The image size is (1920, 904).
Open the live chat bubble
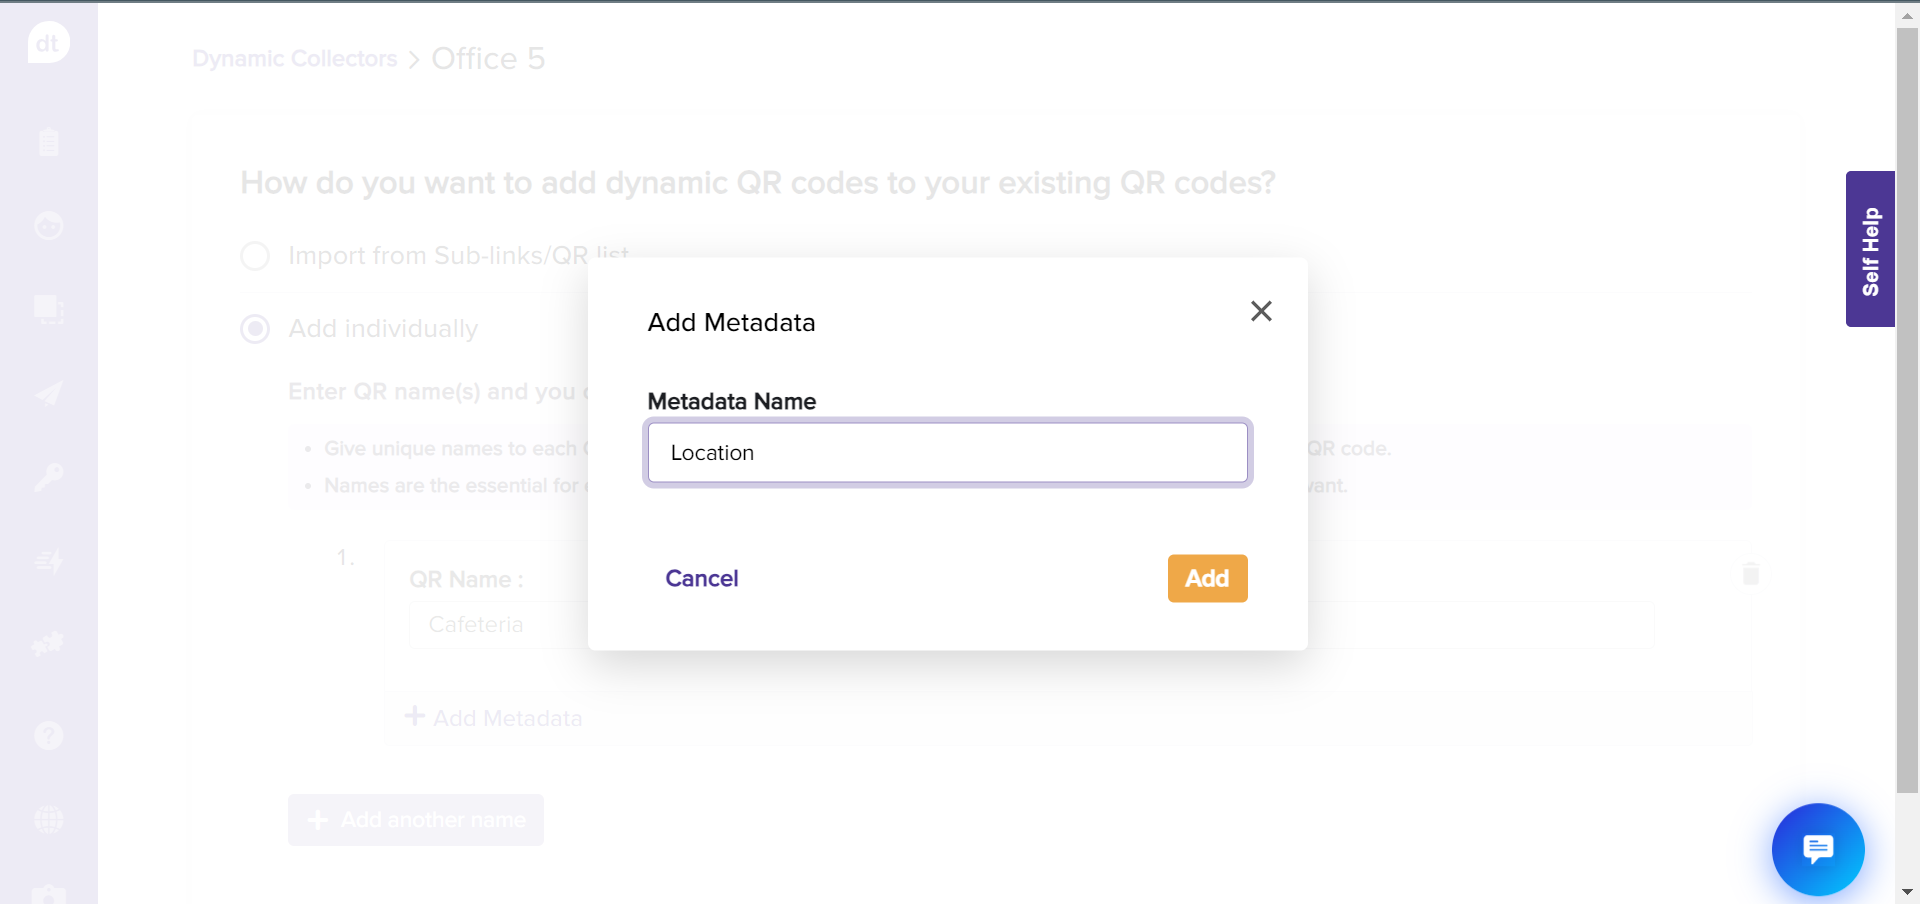click(1817, 849)
